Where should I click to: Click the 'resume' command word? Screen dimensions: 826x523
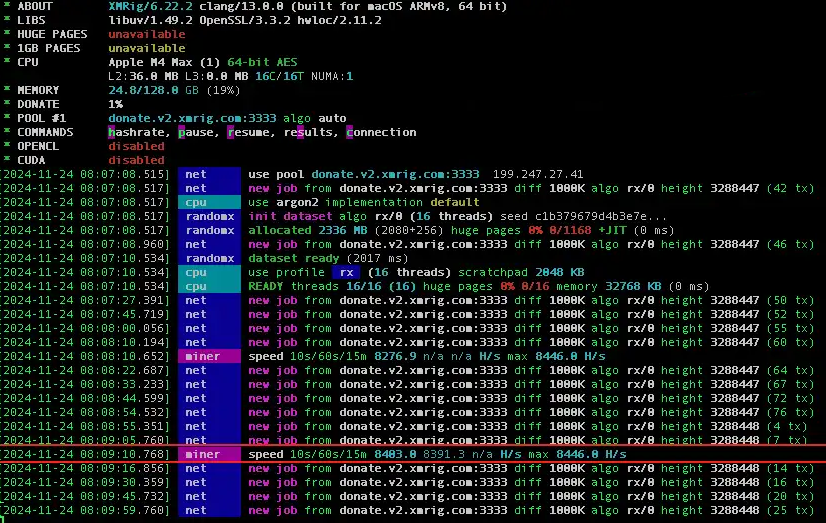tap(248, 132)
